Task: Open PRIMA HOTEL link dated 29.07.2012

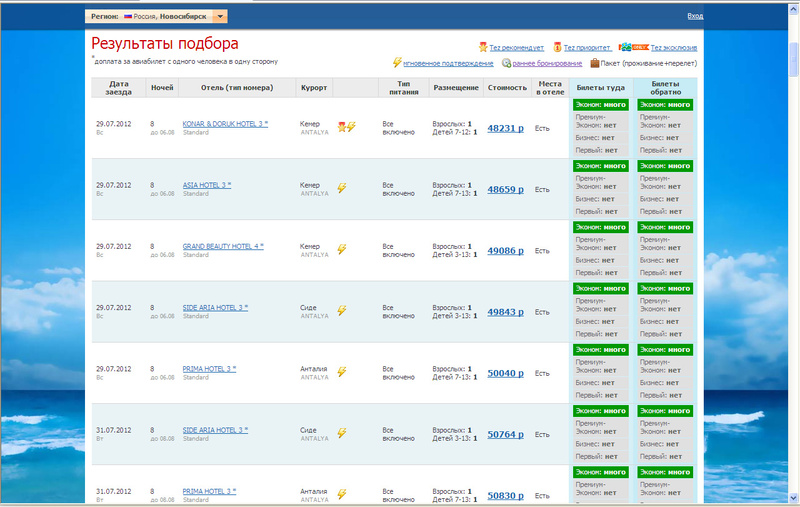Action: point(209,369)
